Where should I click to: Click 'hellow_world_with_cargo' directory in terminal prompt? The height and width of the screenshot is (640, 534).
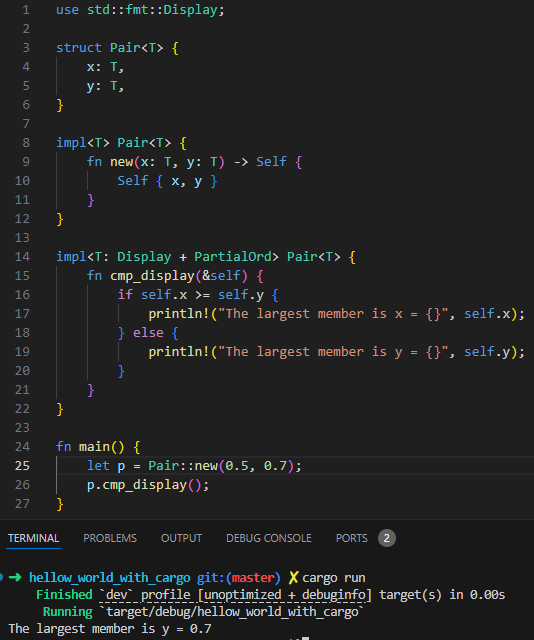pyautogui.click(x=109, y=578)
